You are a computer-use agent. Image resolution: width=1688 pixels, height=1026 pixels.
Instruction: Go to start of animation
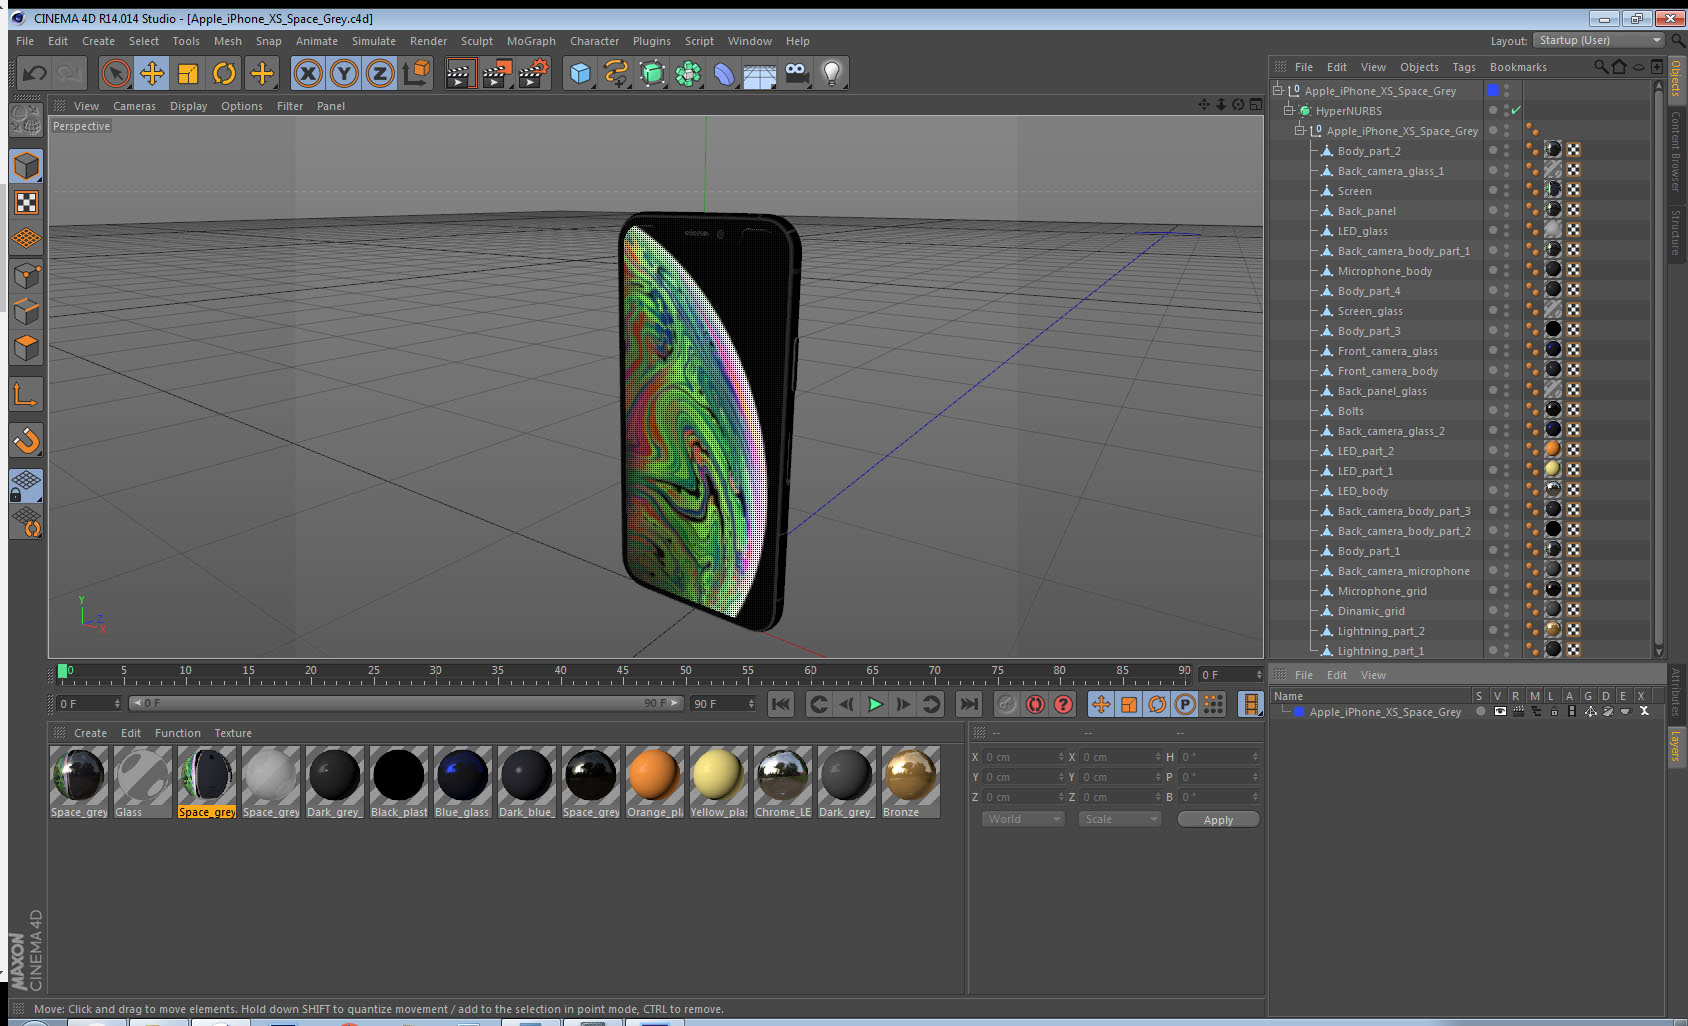781,704
